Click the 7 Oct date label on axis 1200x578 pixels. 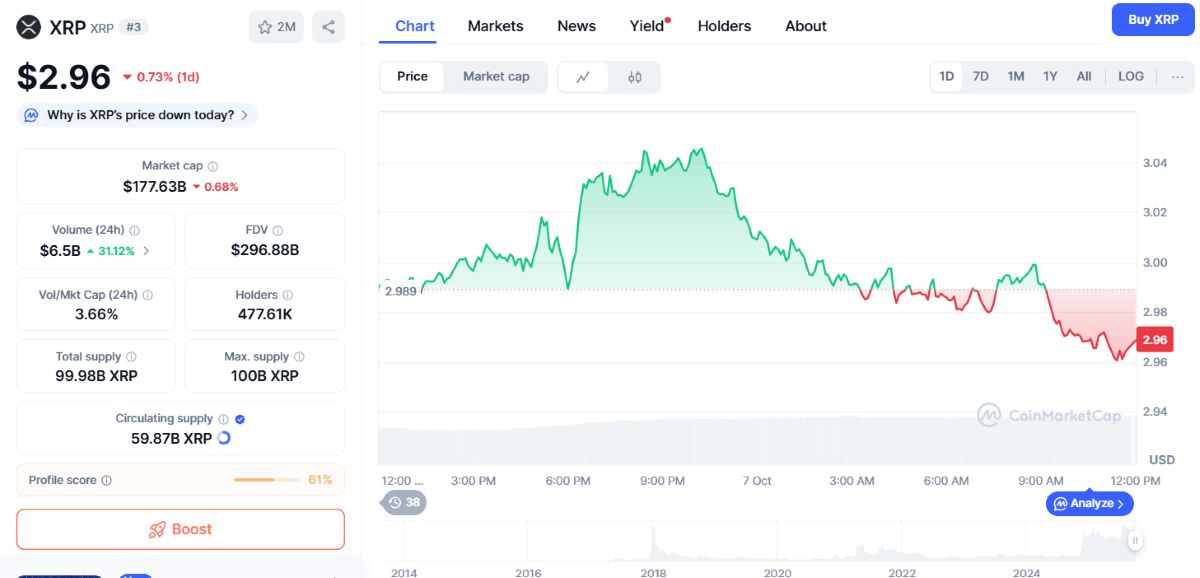point(757,481)
